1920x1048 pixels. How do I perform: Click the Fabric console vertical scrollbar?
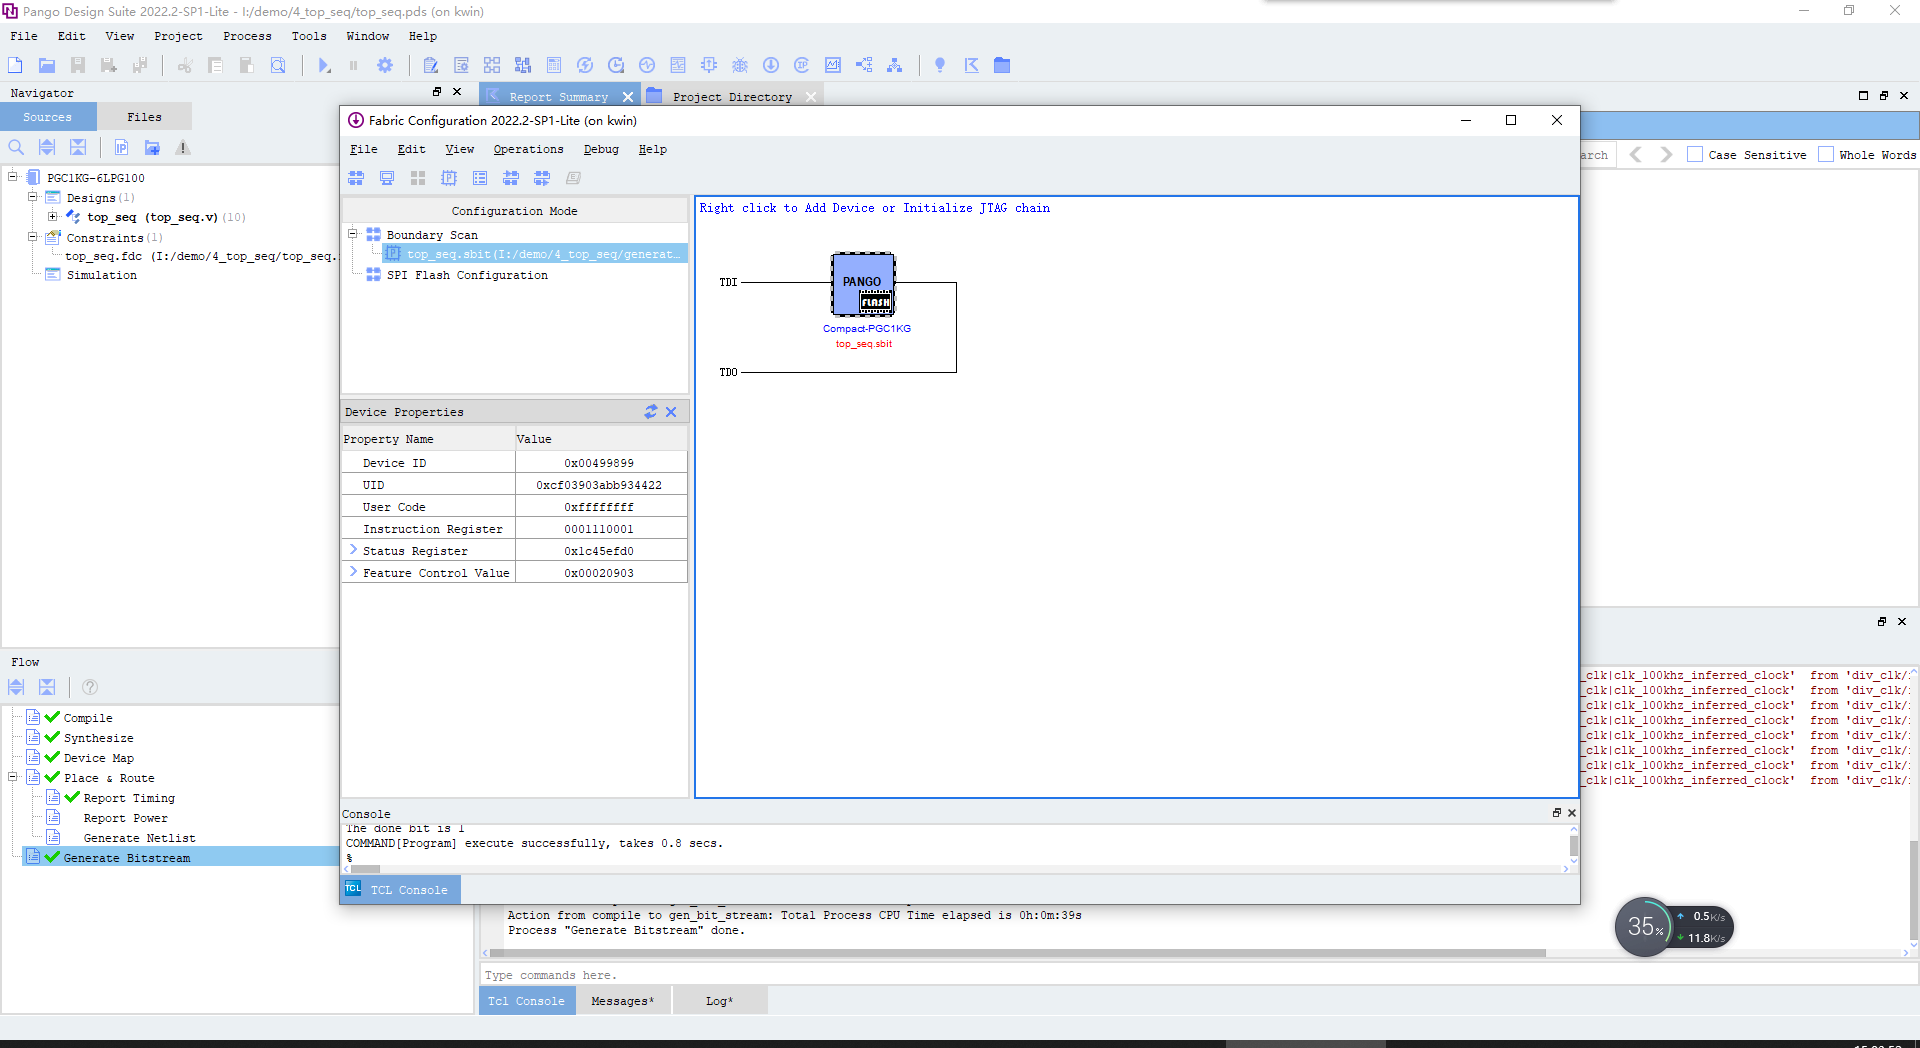click(1573, 846)
